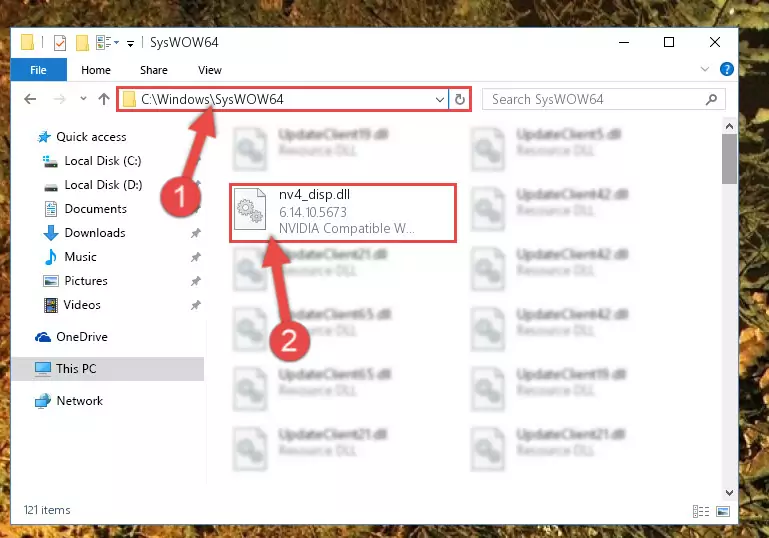Click the pin next to Downloads
This screenshot has width=769, height=538.
(196, 233)
